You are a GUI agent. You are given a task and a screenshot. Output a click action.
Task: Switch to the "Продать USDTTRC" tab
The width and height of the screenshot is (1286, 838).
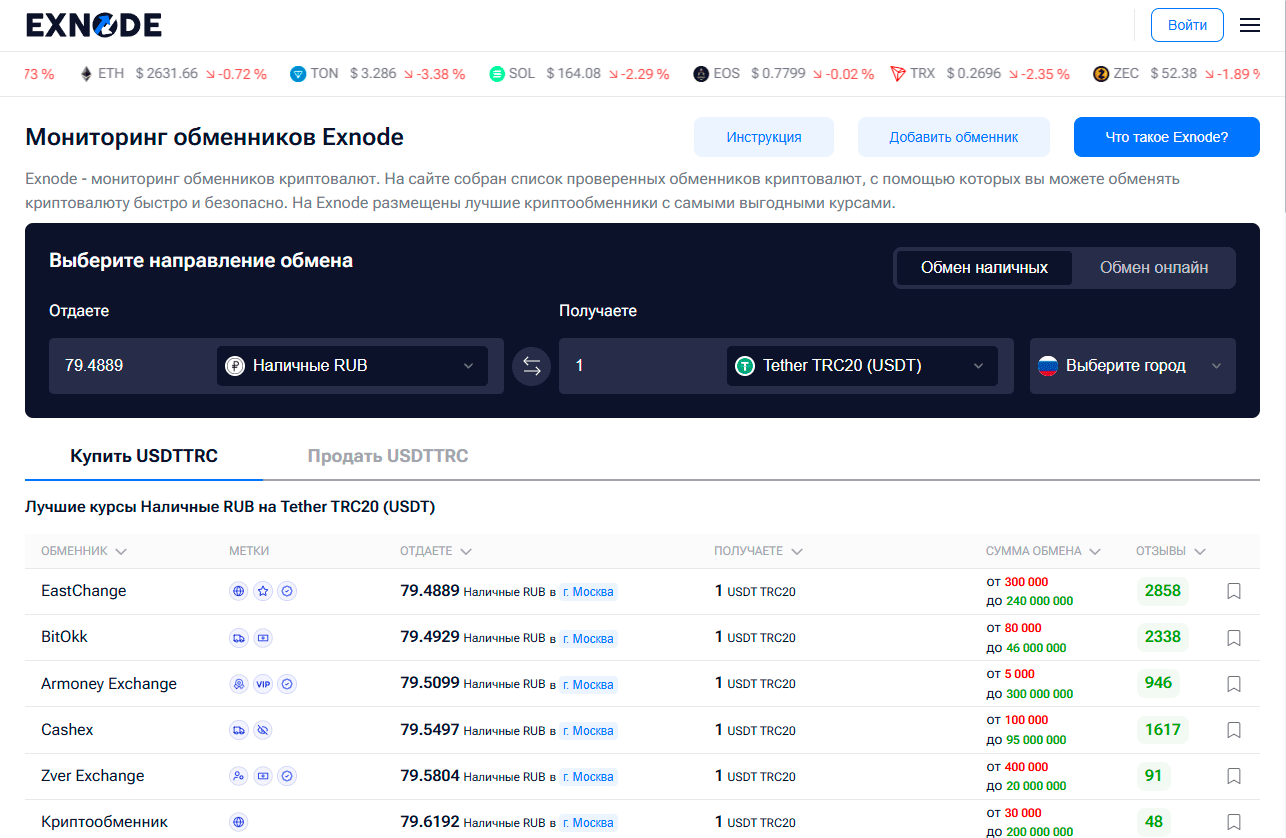pos(388,455)
